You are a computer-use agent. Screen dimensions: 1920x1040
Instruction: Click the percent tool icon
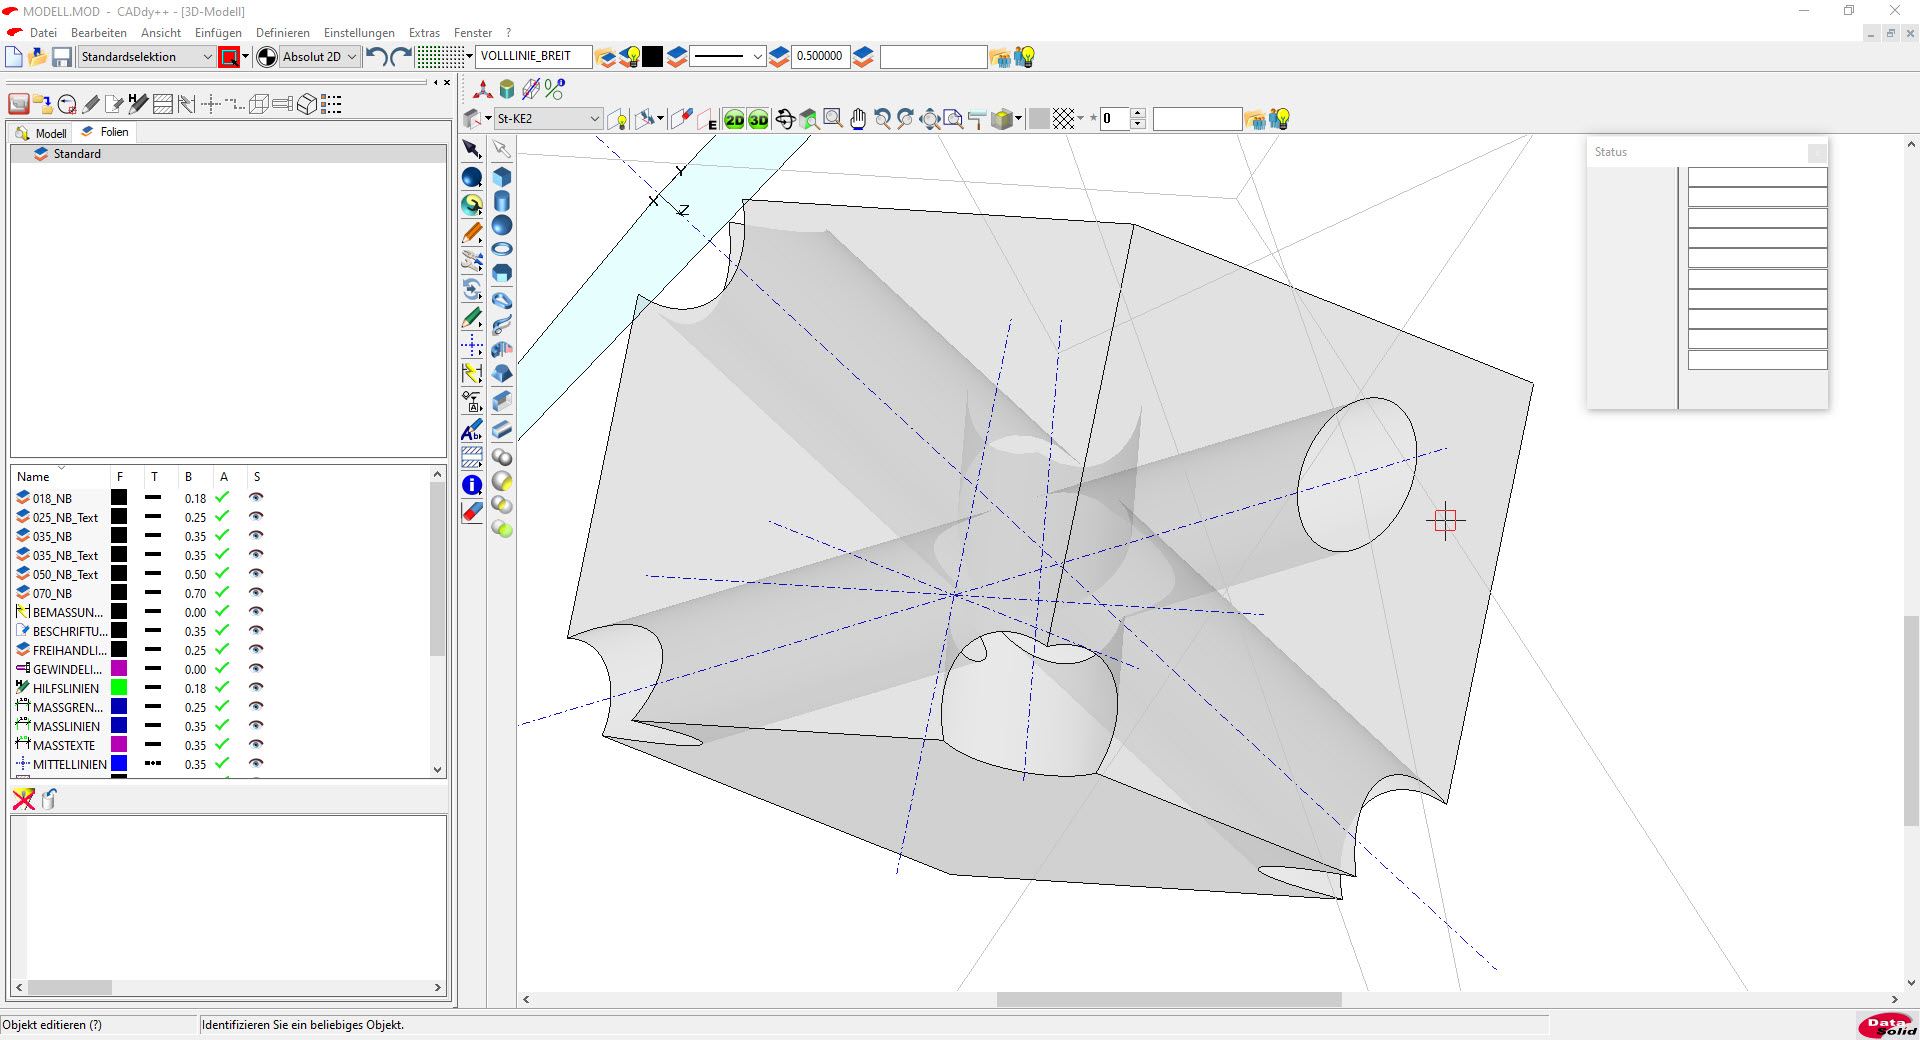coord(555,90)
